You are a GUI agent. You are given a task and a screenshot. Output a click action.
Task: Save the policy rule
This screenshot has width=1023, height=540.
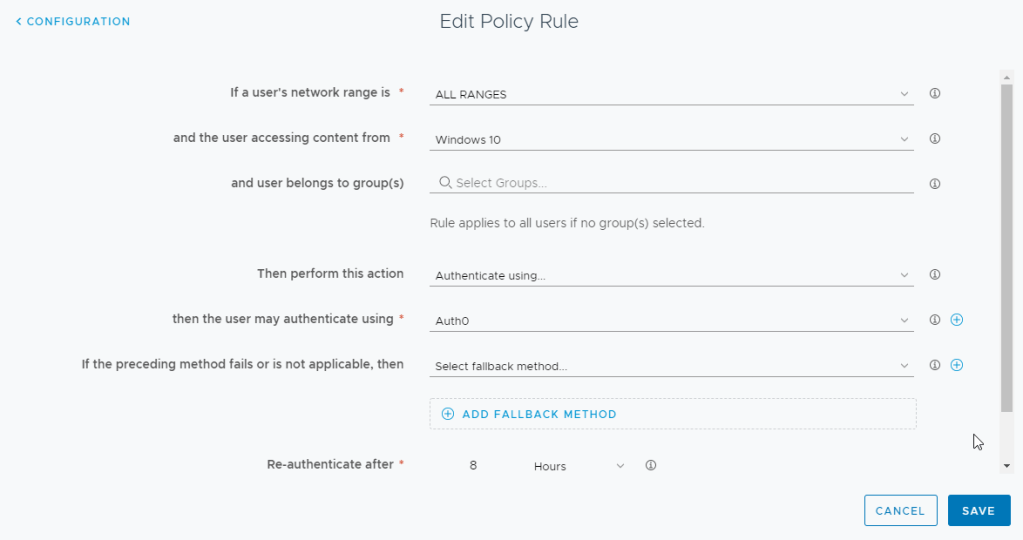[978, 511]
